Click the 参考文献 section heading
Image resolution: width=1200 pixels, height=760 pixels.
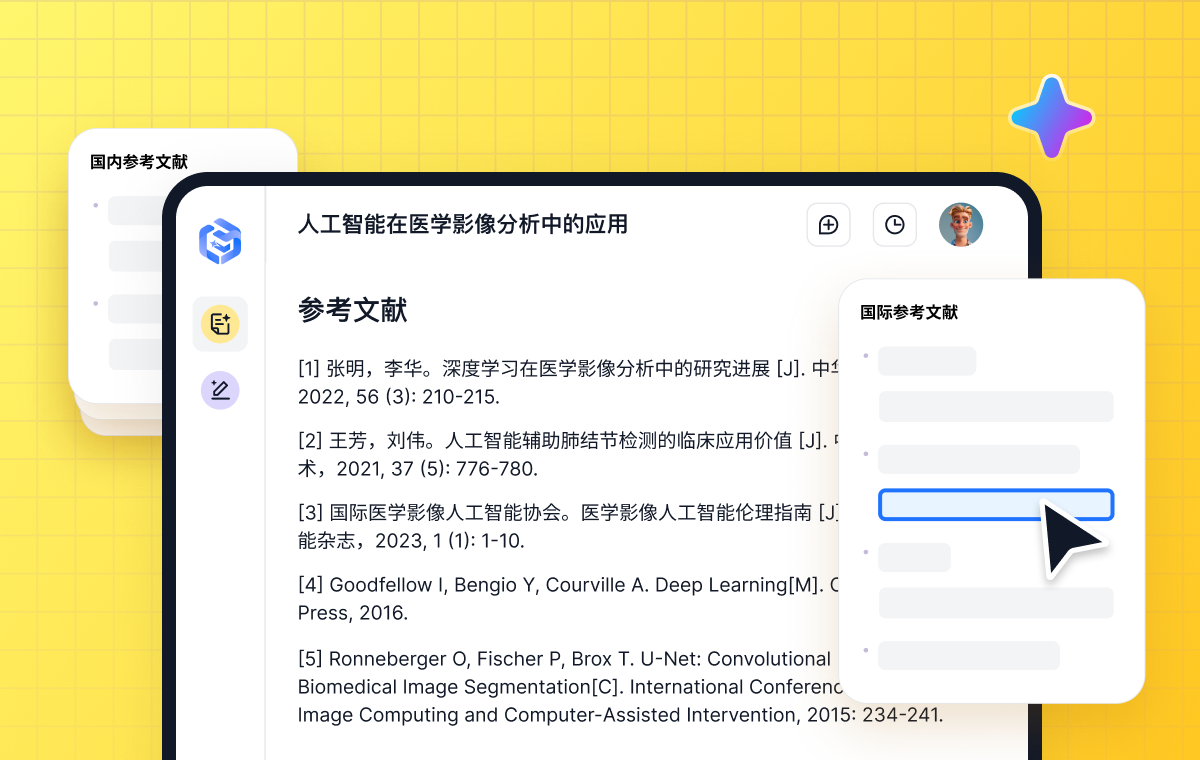pos(352,310)
